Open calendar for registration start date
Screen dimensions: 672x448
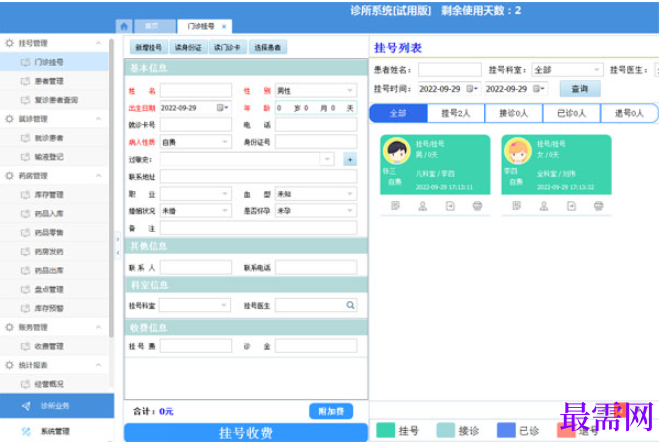click(472, 89)
